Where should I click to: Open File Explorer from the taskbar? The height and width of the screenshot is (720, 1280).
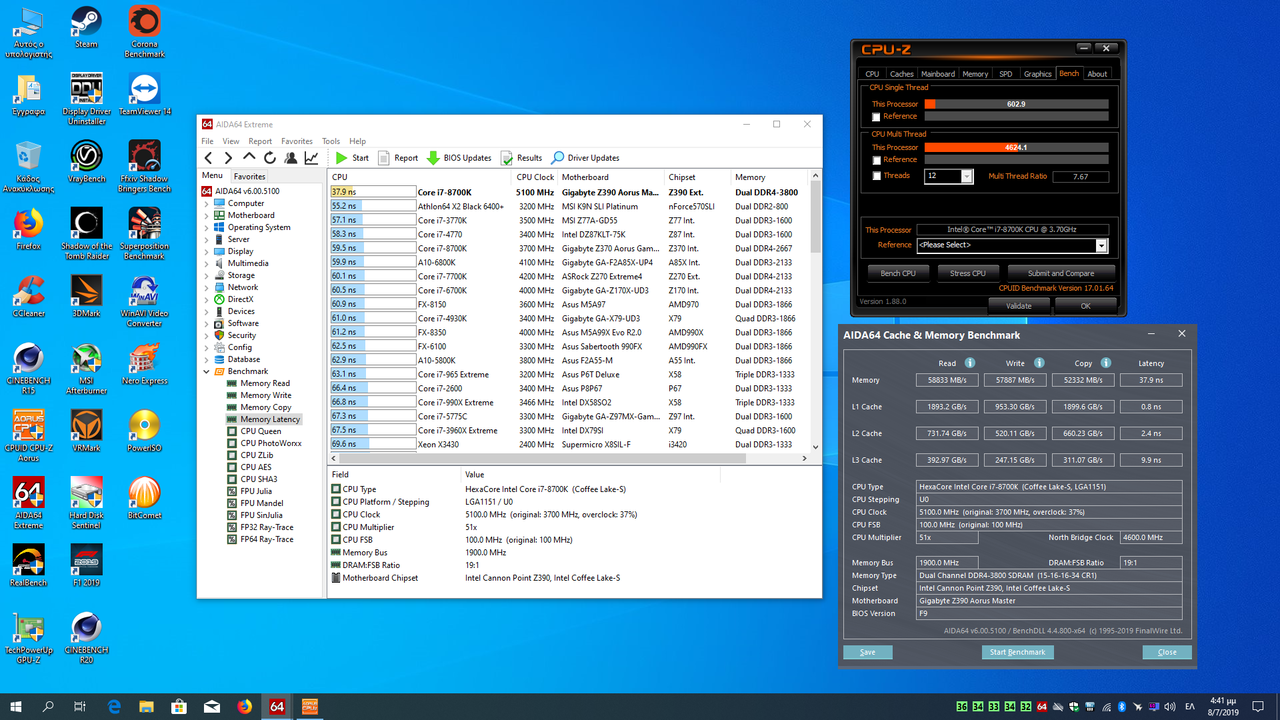[147, 706]
